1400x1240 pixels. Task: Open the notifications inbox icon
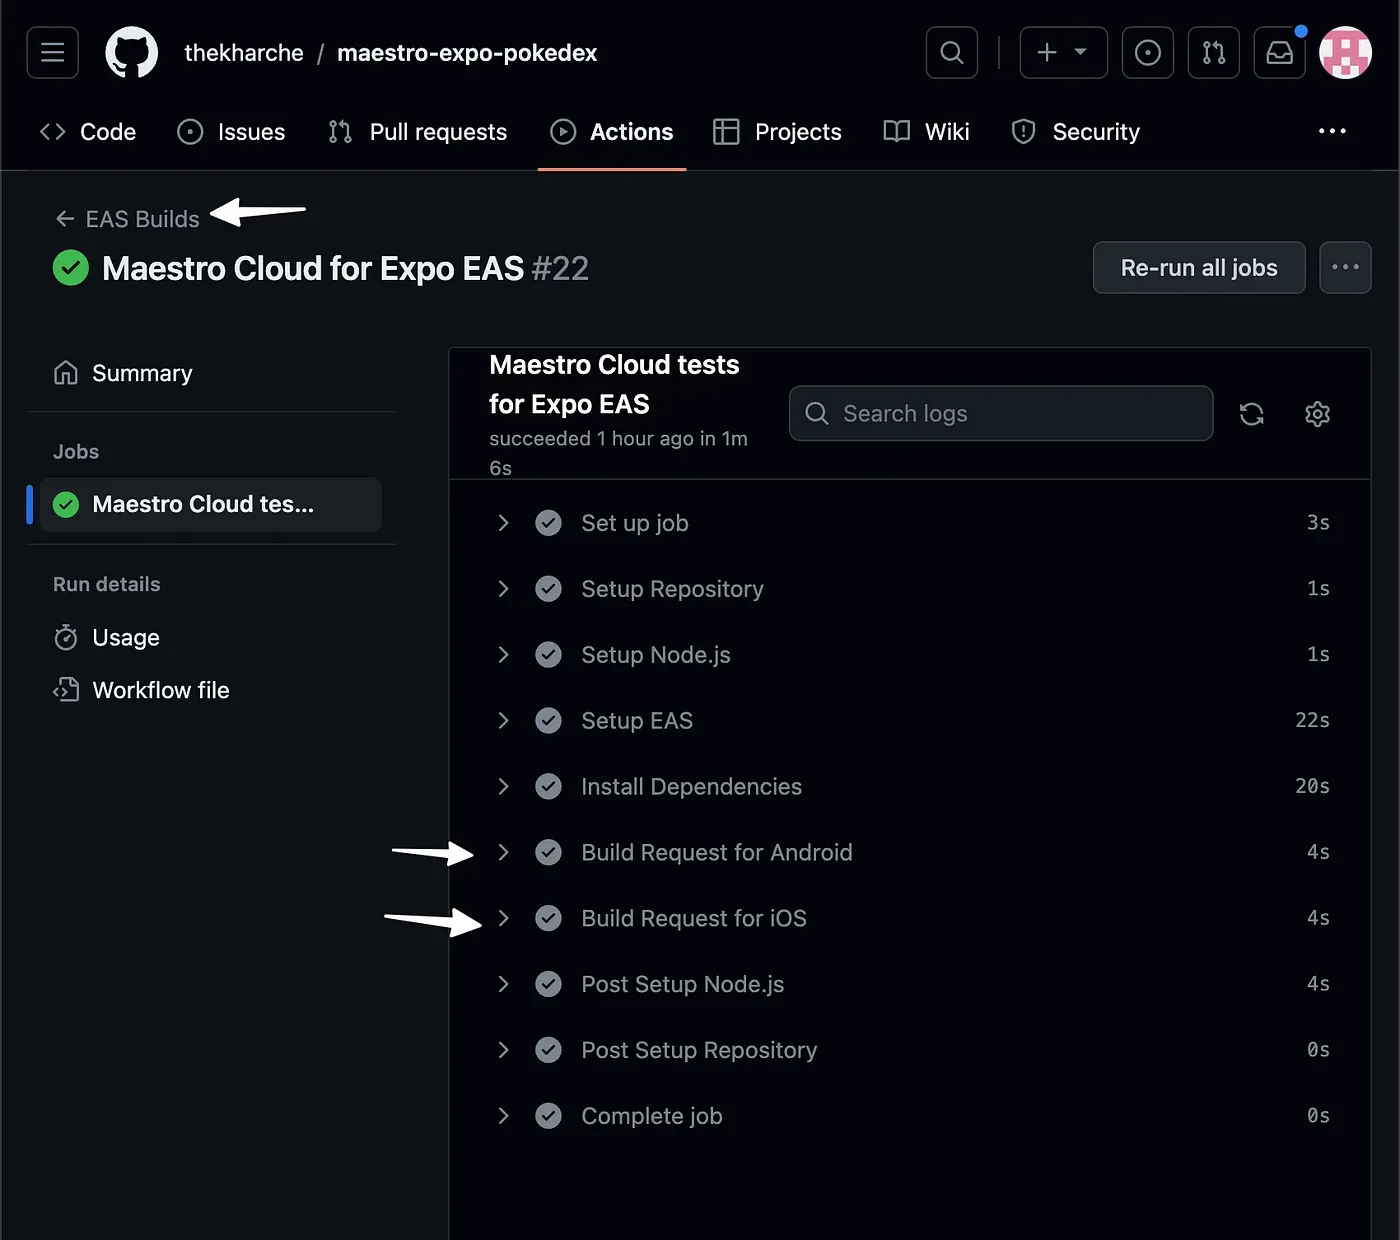pos(1279,53)
